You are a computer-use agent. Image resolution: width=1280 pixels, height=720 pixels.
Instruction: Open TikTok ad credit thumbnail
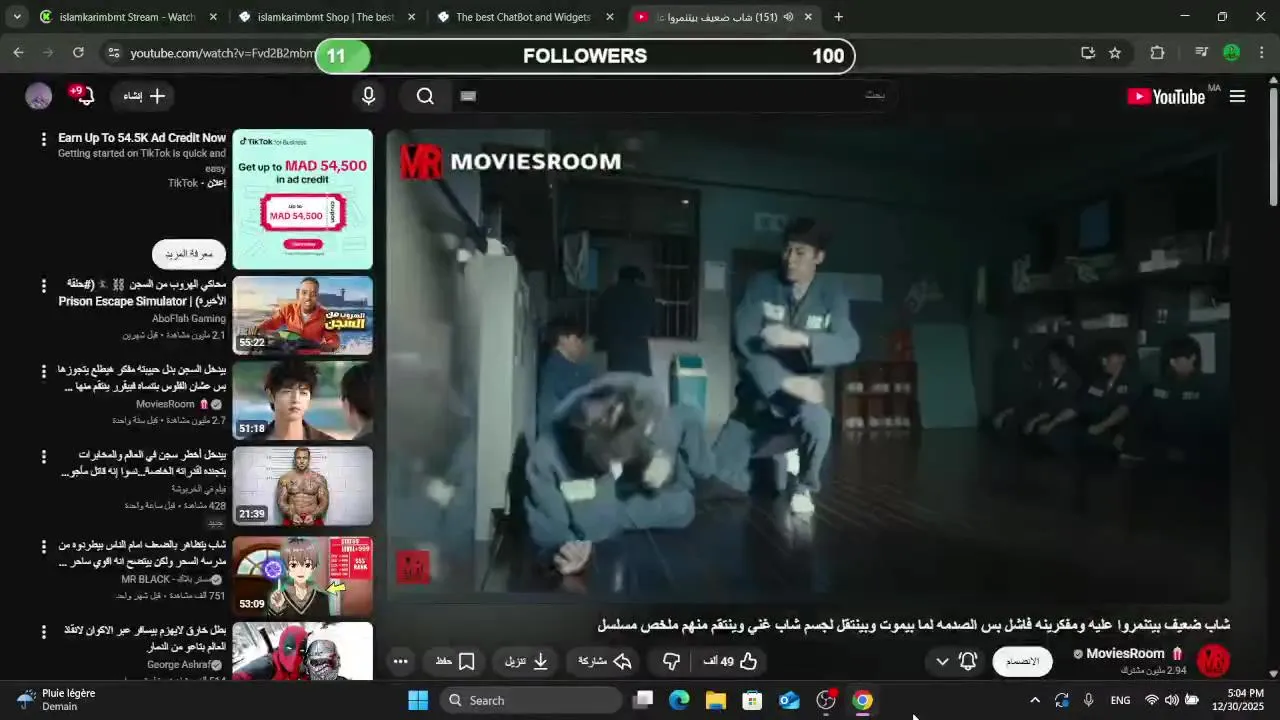click(303, 199)
